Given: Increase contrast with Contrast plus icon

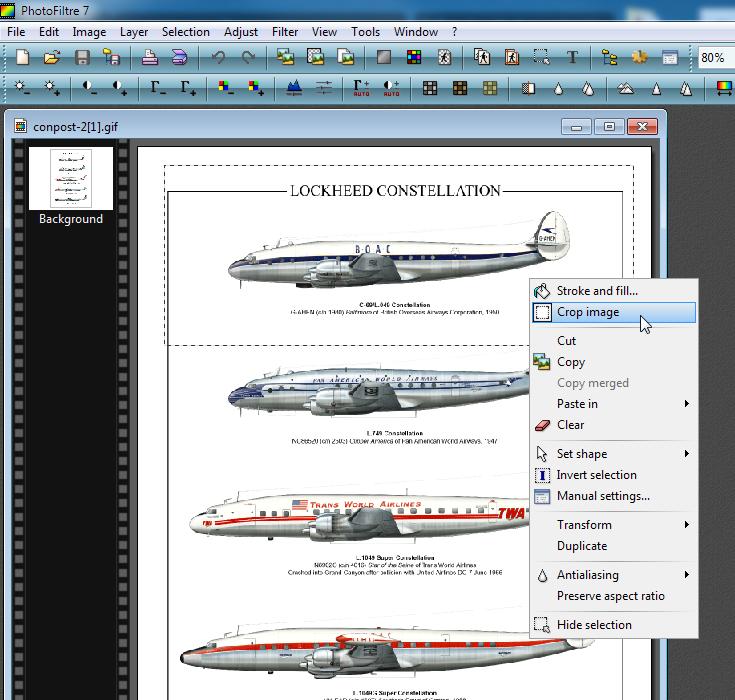Looking at the screenshot, I should click(x=120, y=88).
